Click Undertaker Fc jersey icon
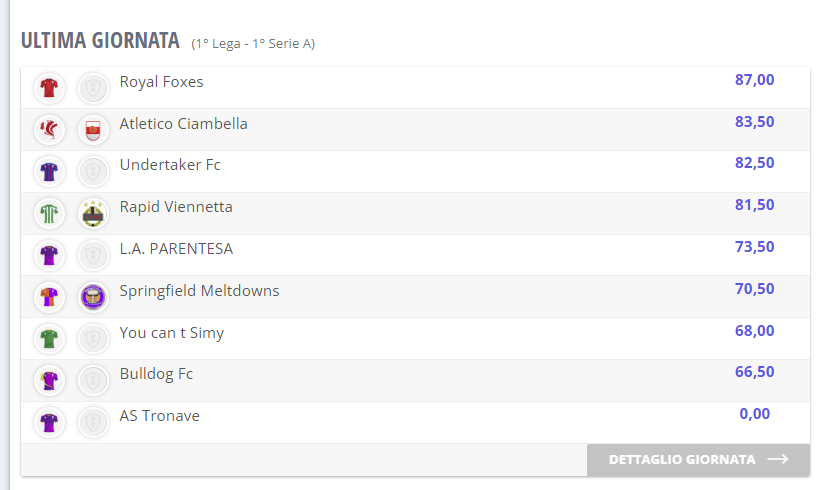This screenshot has height=490, width=828. 49,172
